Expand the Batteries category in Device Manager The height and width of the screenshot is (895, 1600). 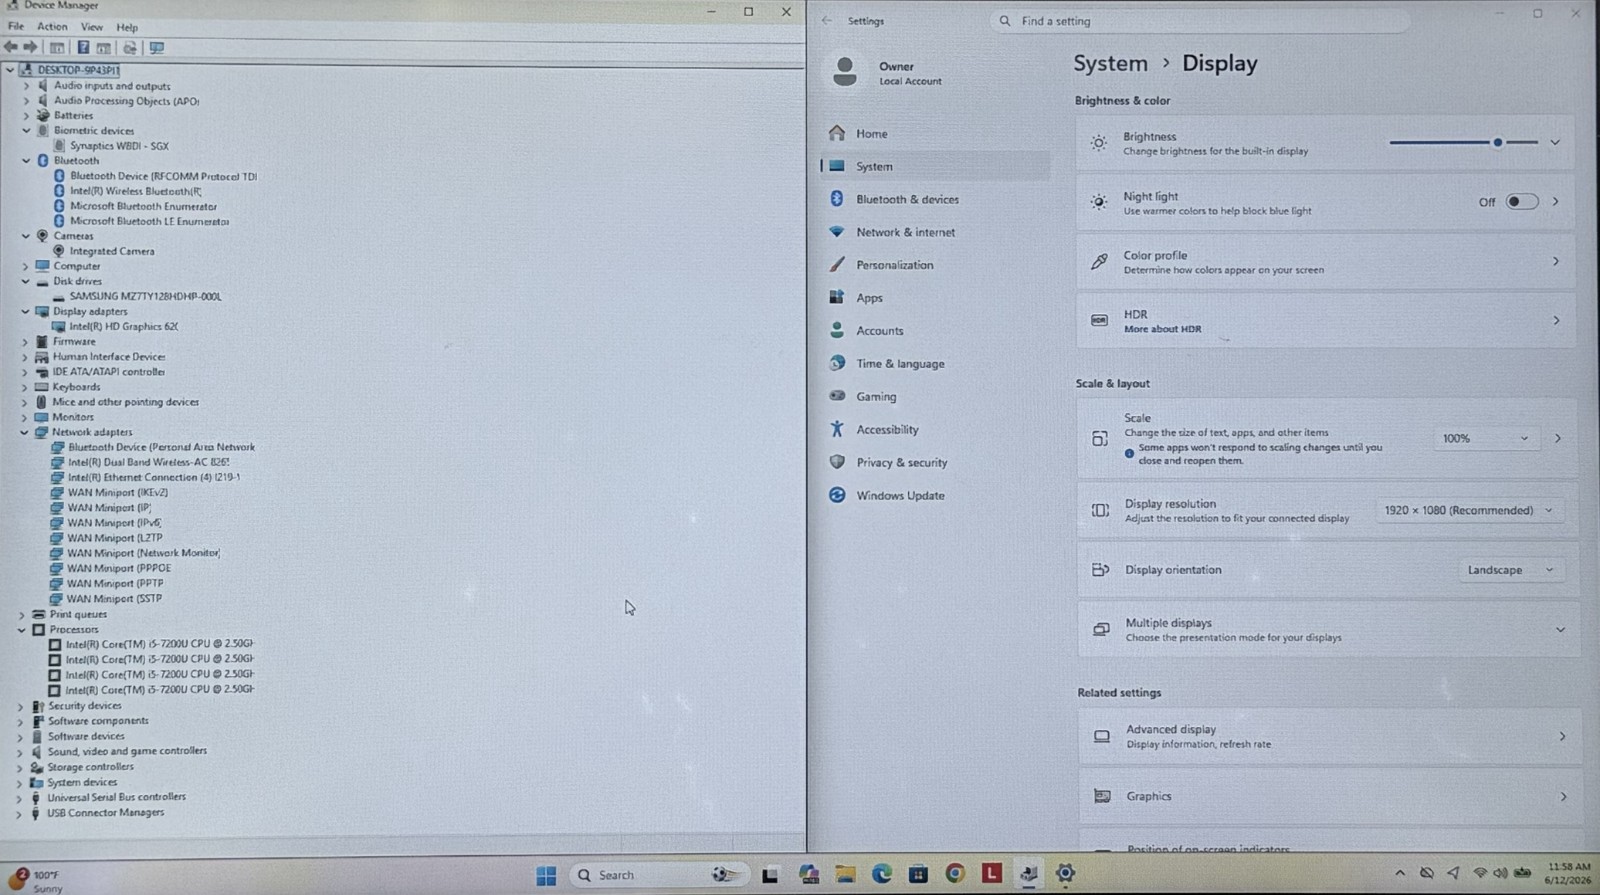[26, 116]
